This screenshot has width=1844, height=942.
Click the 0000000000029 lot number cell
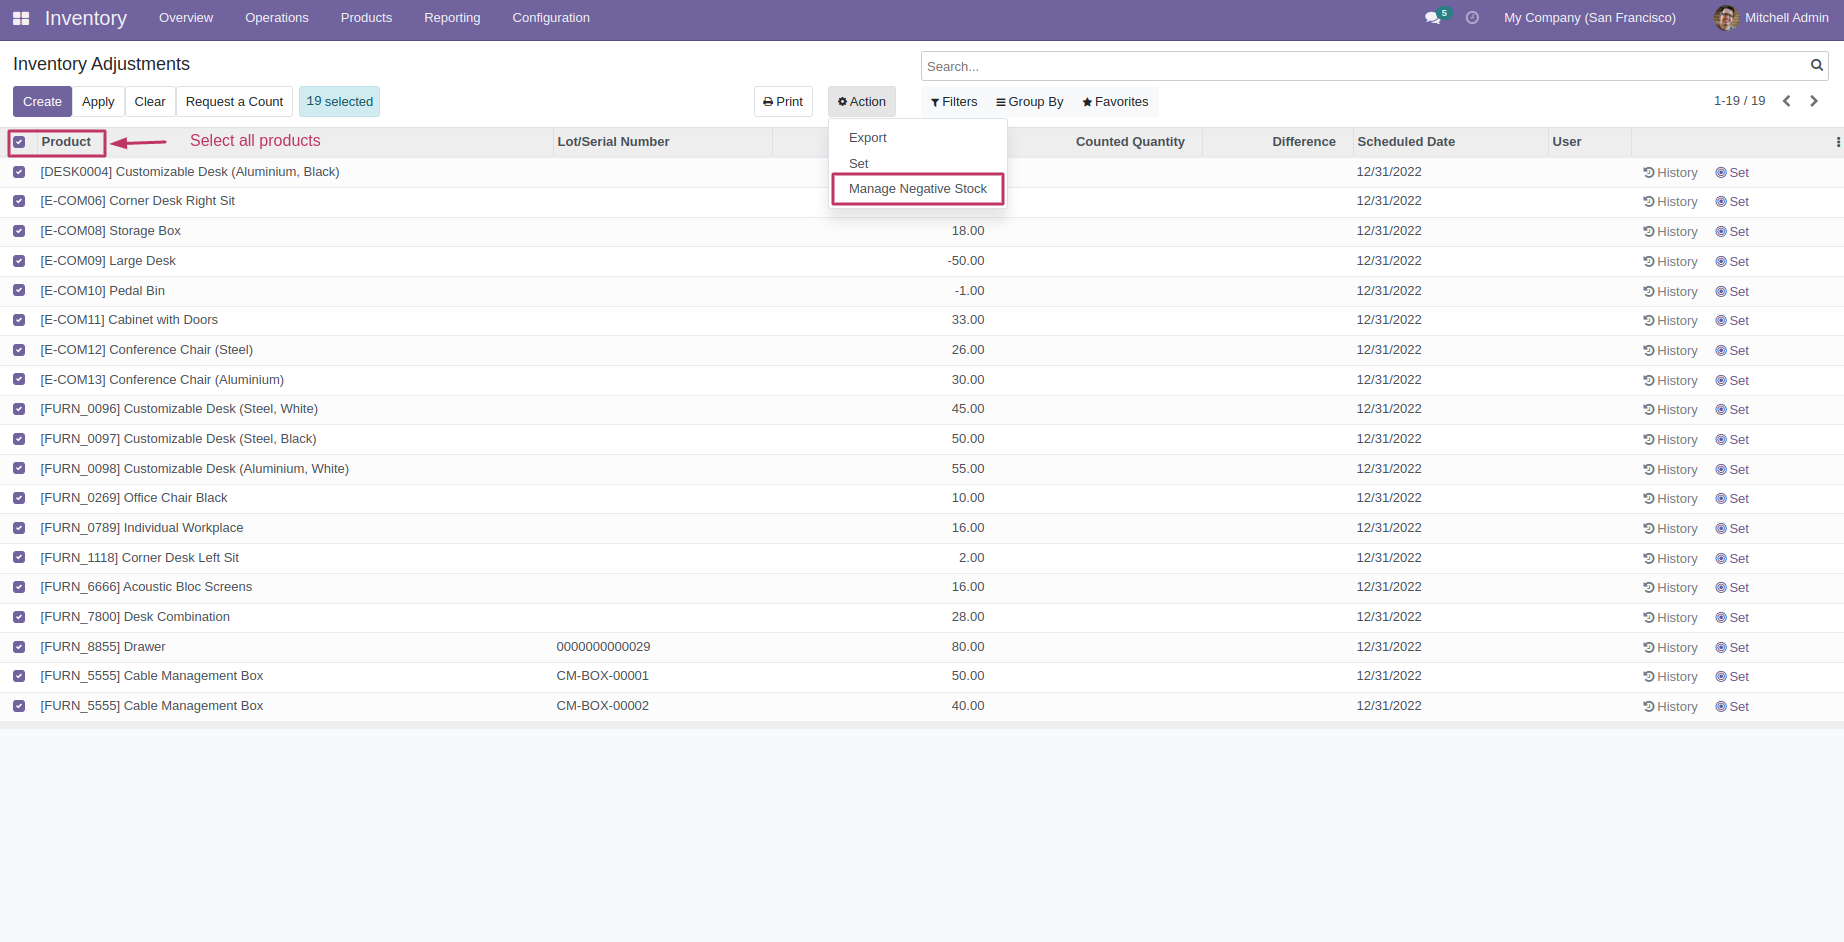point(603,647)
